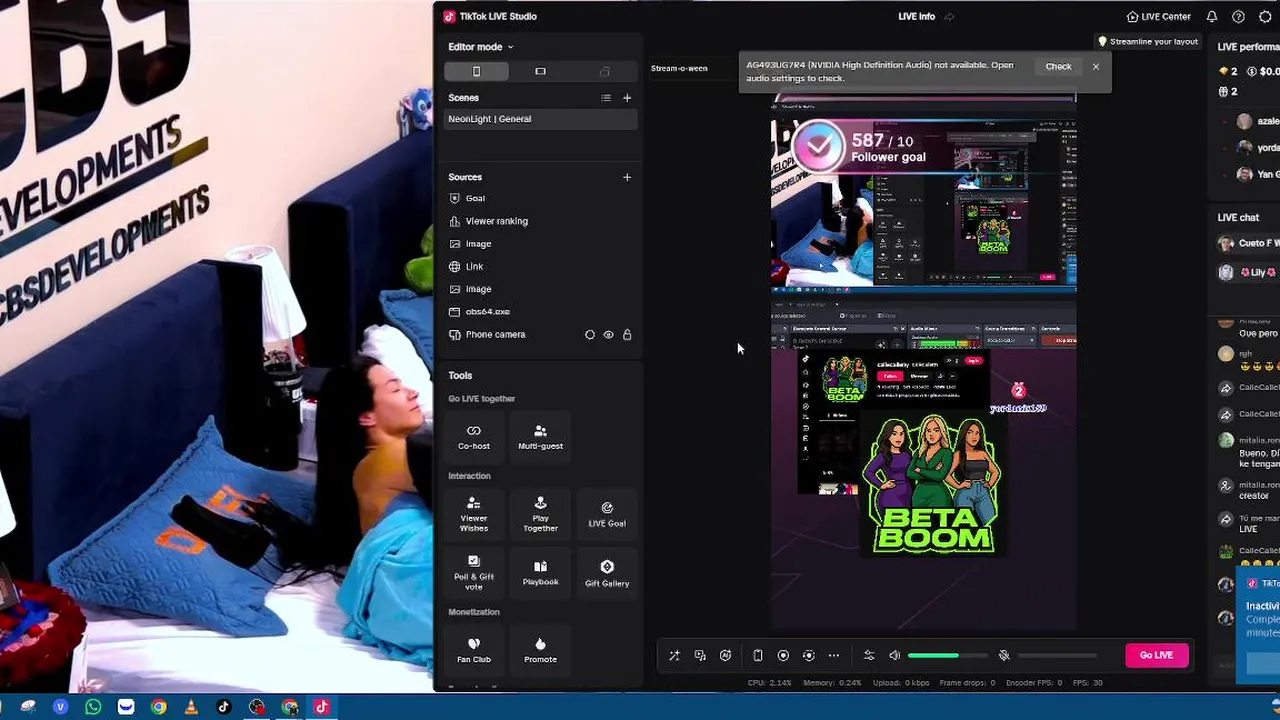Select the NeonLight | General scene
This screenshot has width=1280, height=720.
pos(540,119)
